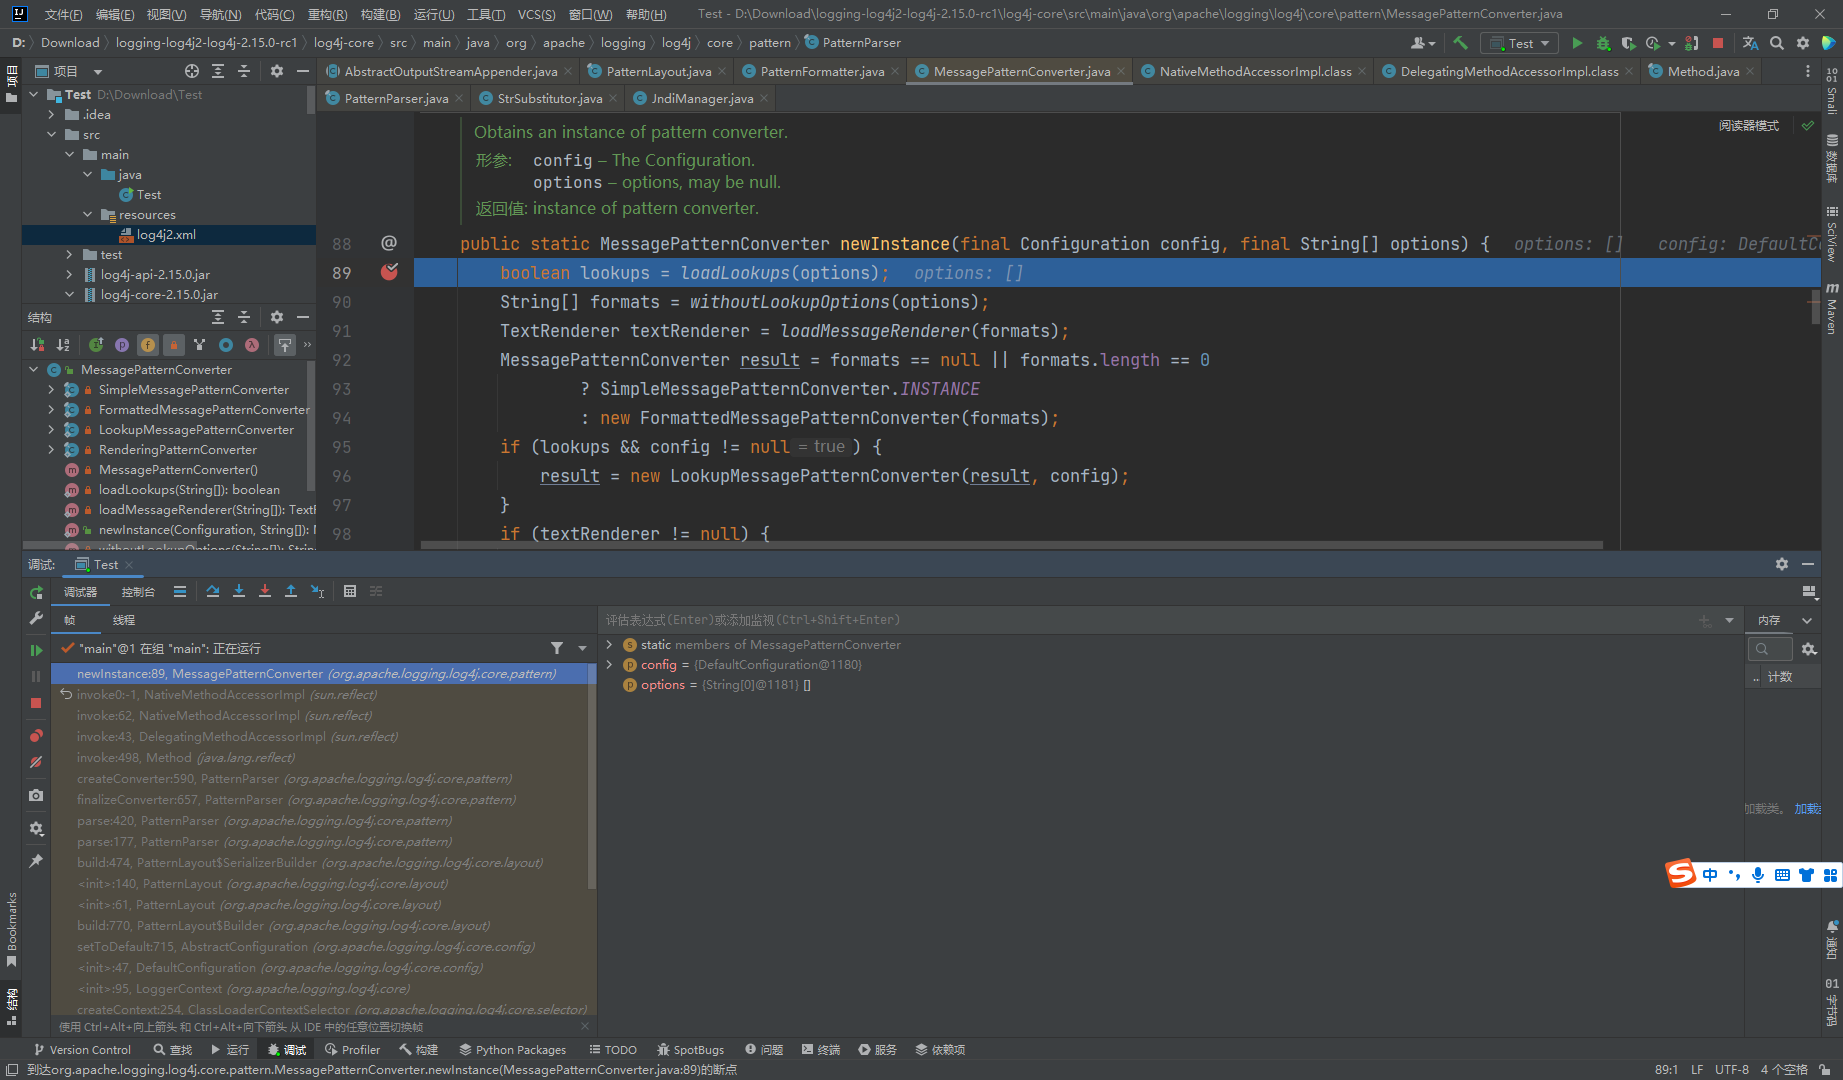Open the 重构(R) menu
Image resolution: width=1843 pixels, height=1080 pixels.
[x=327, y=14]
